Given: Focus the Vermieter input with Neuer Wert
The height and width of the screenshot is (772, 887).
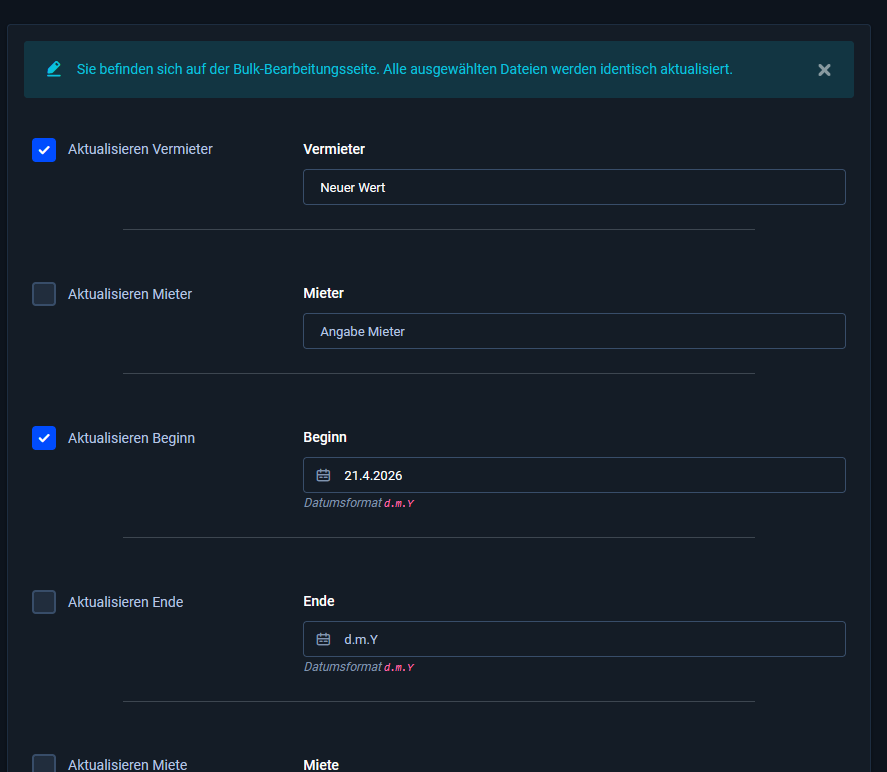Looking at the screenshot, I should coord(574,187).
